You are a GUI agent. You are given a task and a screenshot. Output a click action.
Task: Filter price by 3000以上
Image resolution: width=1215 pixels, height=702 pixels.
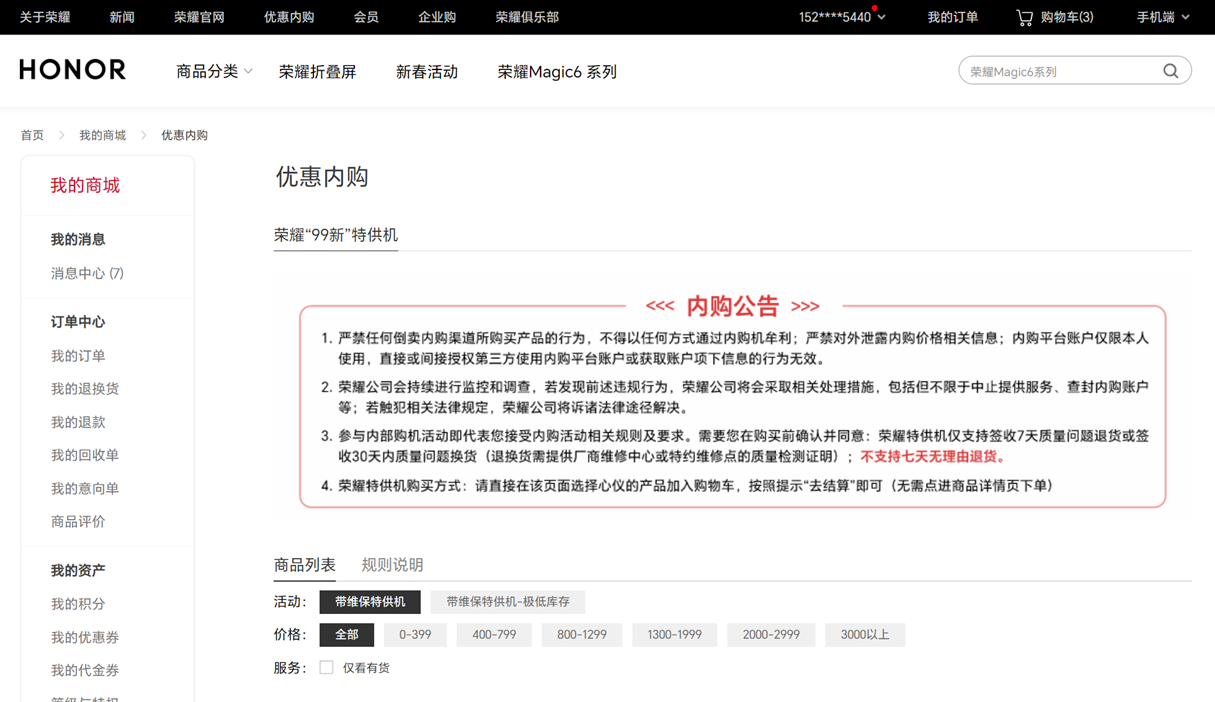(x=865, y=635)
